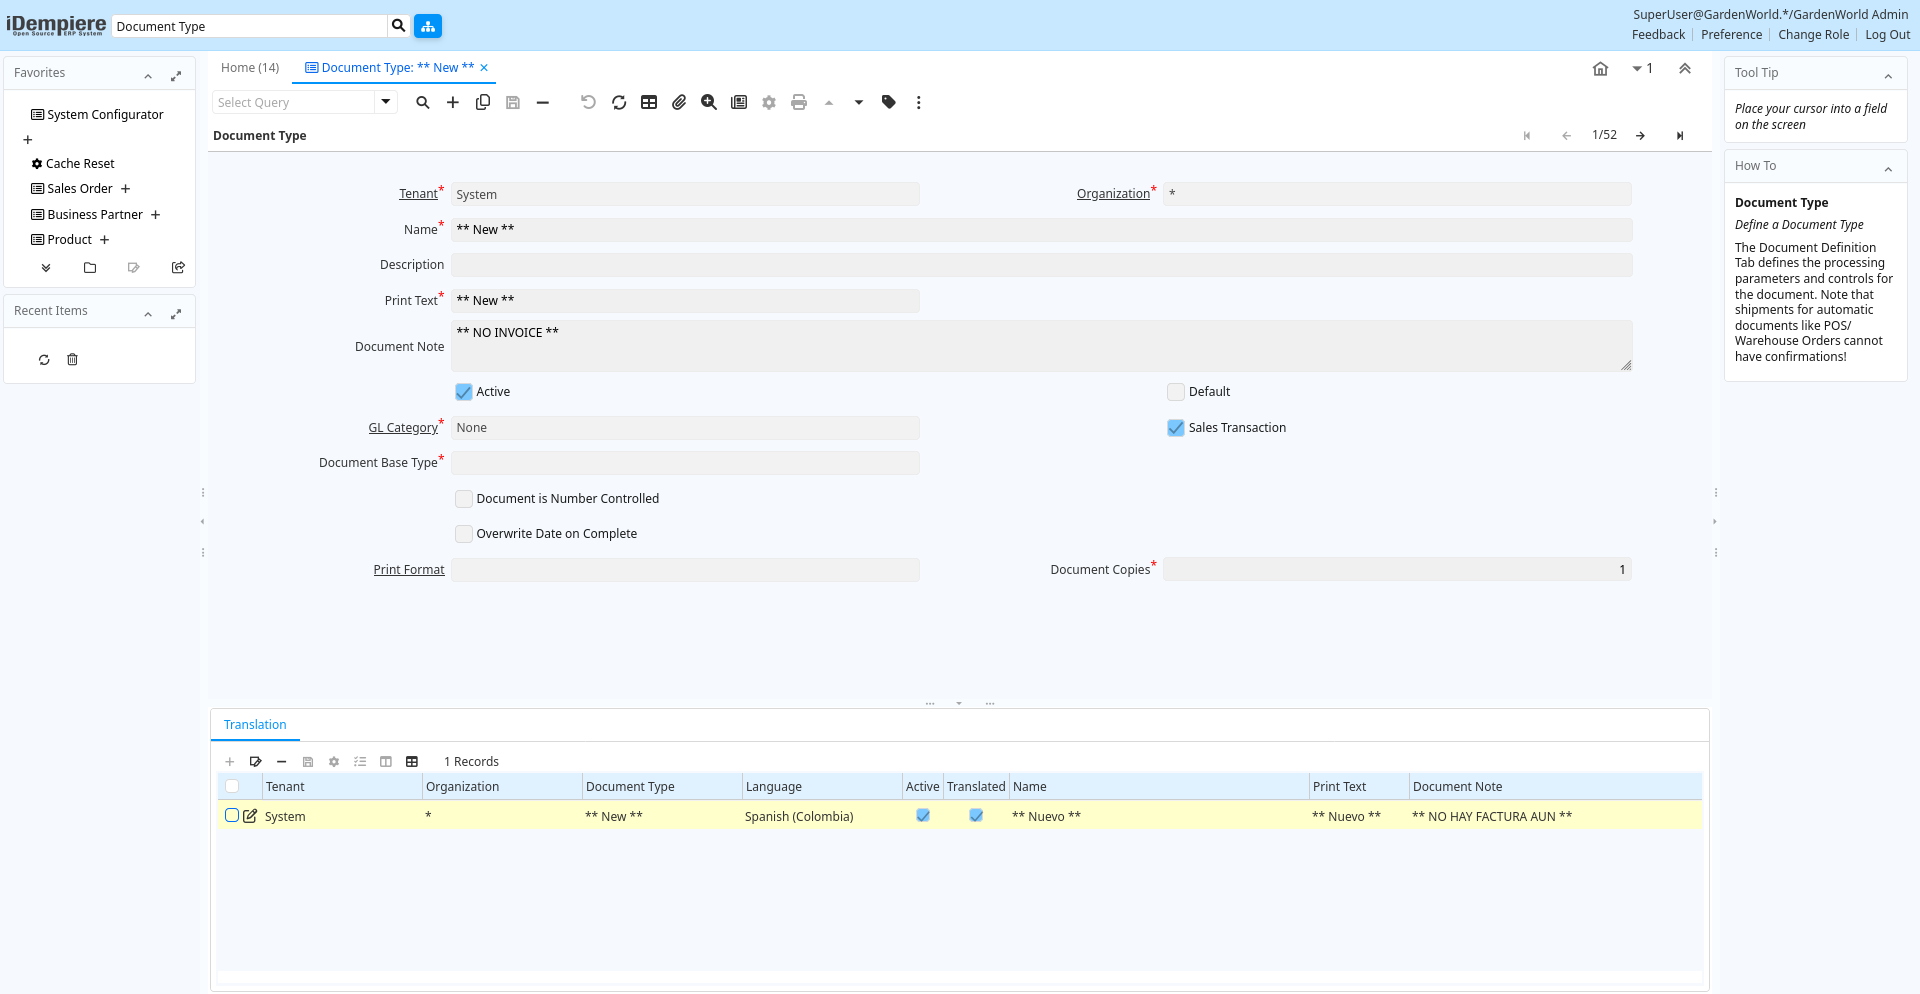Click the Home icon at top right
The width and height of the screenshot is (1920, 994).
tap(1600, 69)
